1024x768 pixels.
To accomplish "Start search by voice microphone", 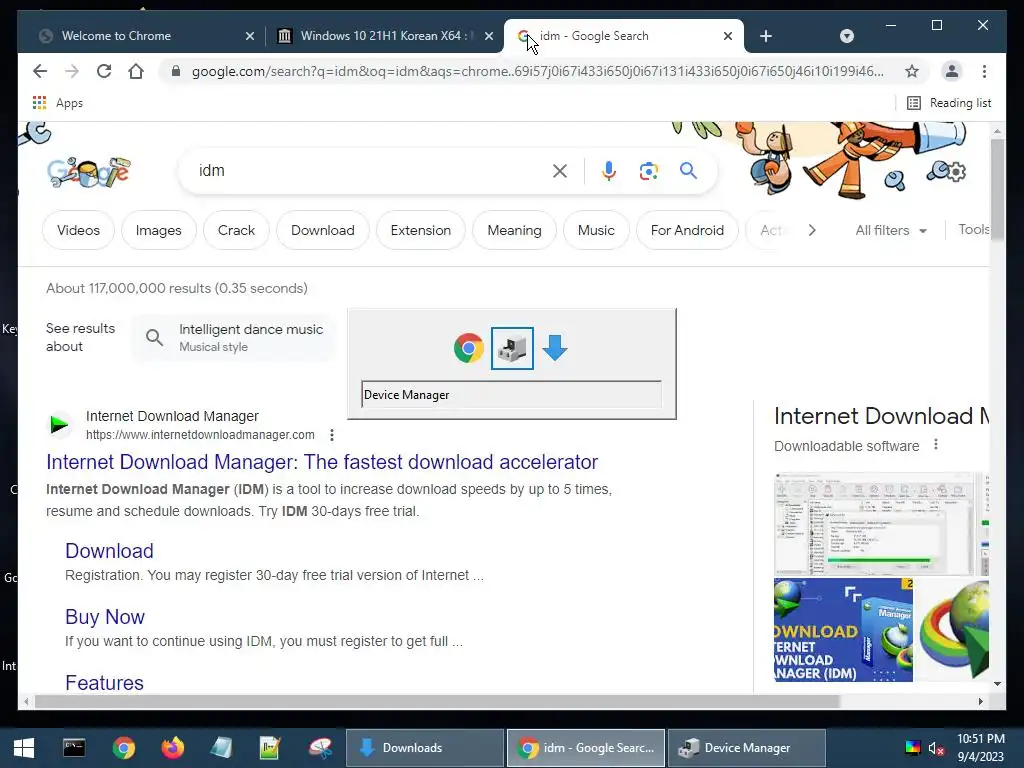I will click(x=609, y=171).
